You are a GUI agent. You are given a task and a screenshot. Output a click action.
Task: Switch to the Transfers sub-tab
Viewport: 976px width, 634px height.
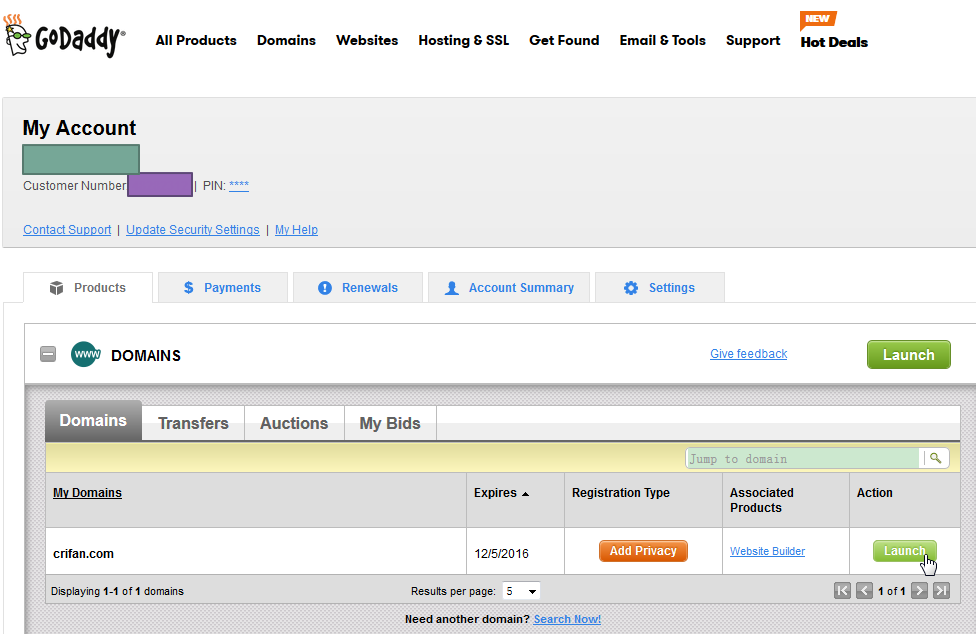click(x=194, y=423)
